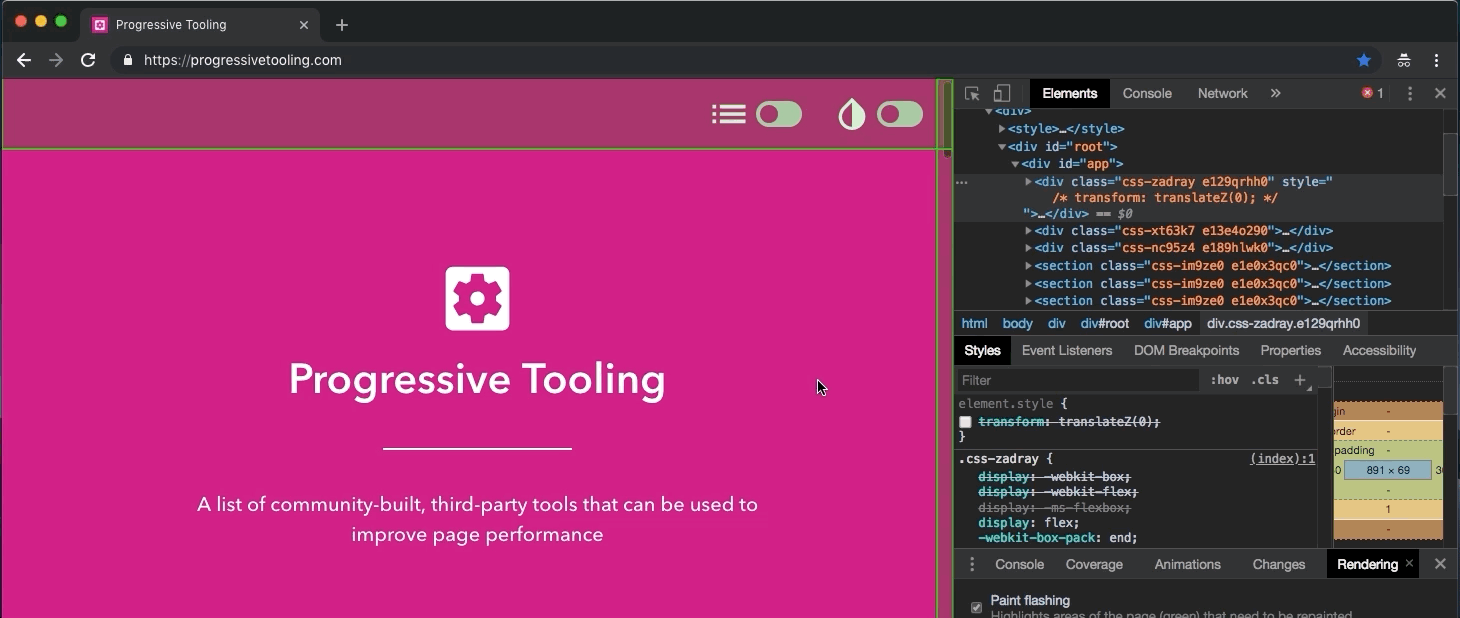Open the Coverage drawer tab

coord(1094,564)
